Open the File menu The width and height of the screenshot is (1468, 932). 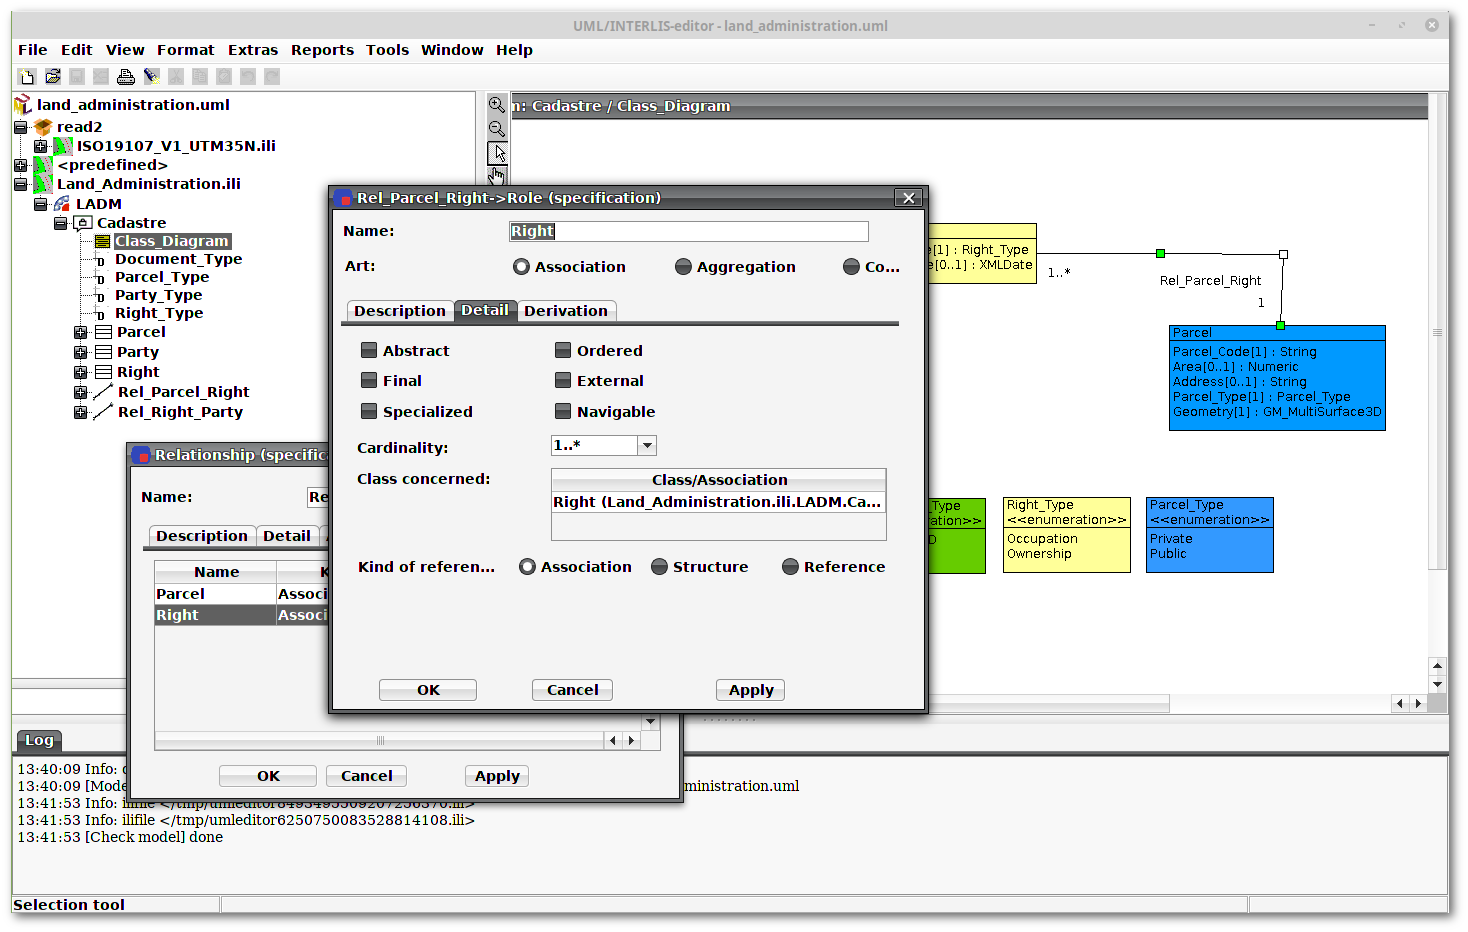(33, 50)
